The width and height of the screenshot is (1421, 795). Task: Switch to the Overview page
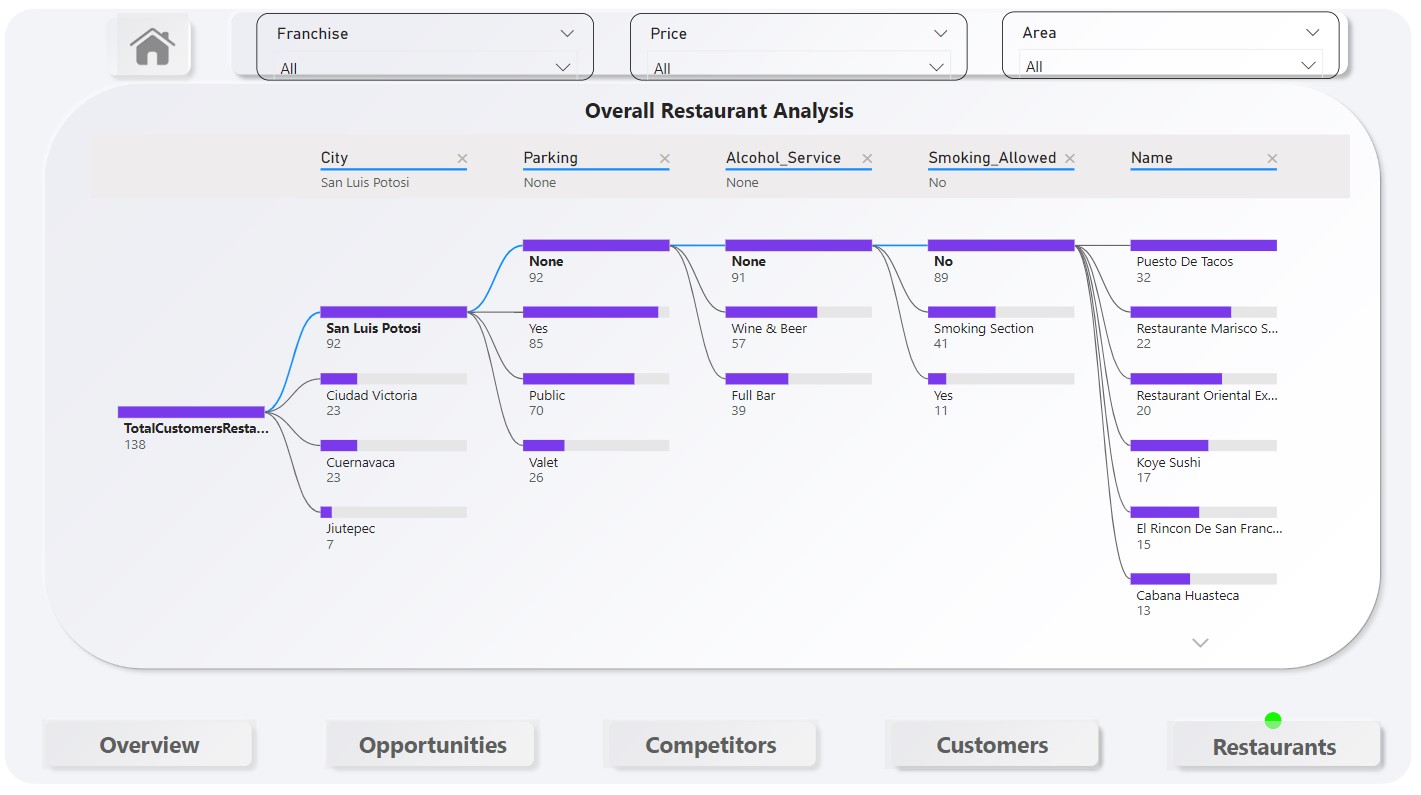[148, 745]
